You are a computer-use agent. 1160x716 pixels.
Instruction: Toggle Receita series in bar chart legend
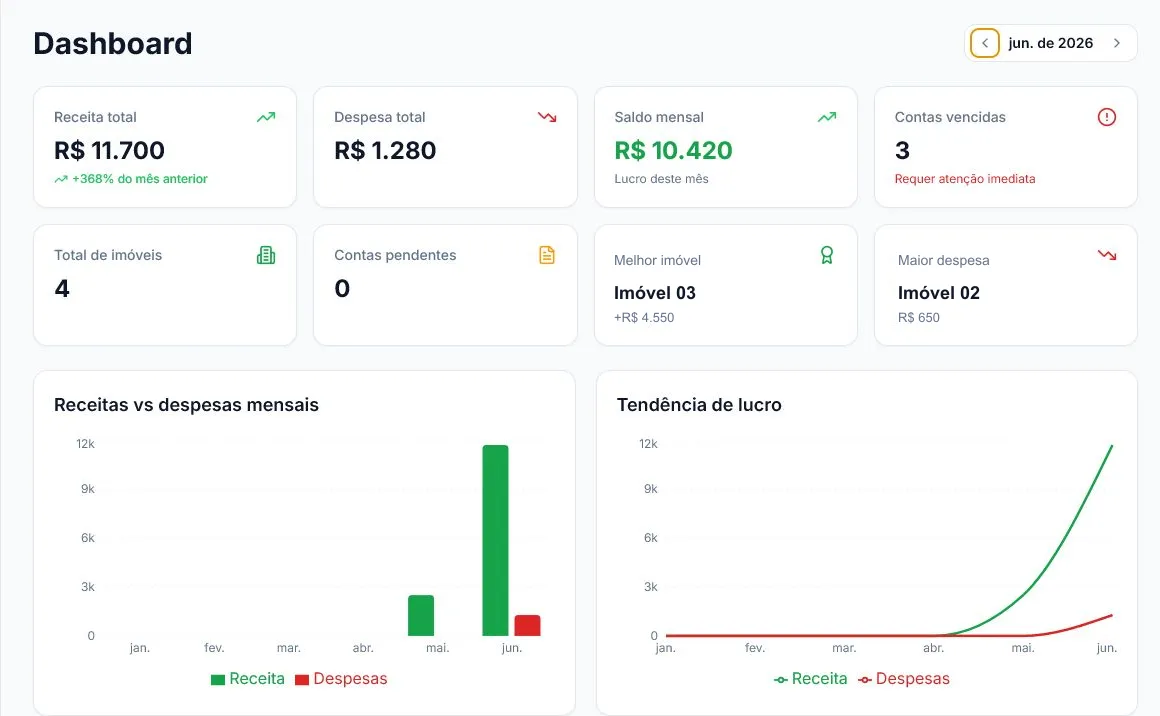tap(248, 678)
